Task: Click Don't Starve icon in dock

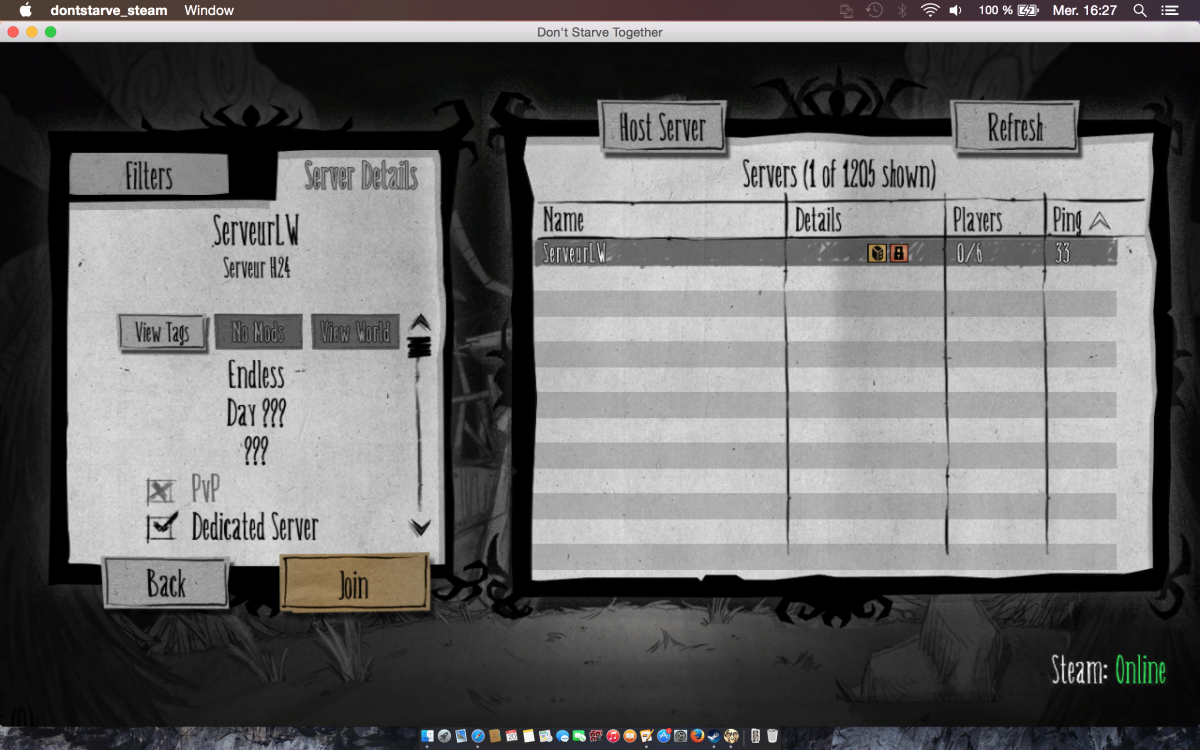Action: pyautogui.click(x=731, y=736)
